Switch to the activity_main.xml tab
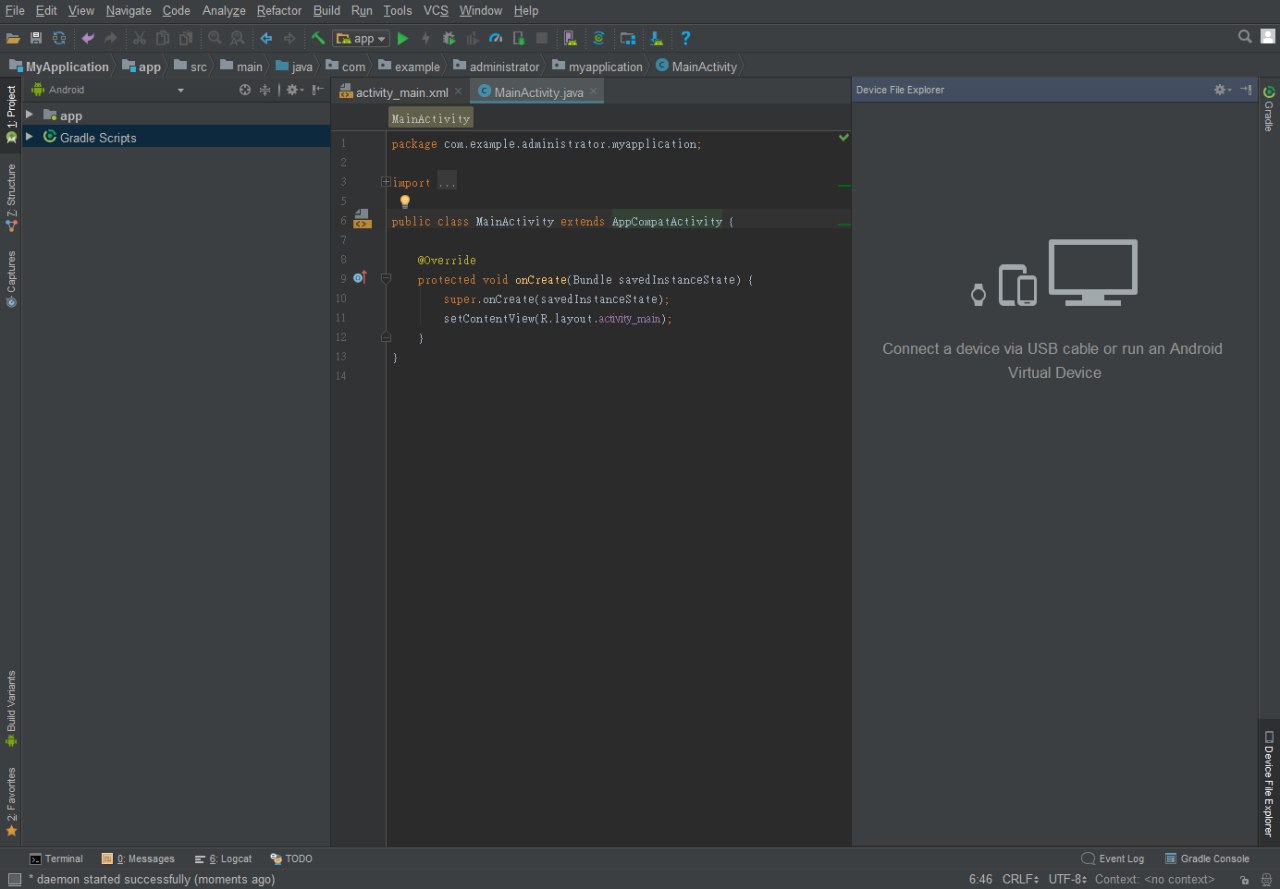Image resolution: width=1280 pixels, height=889 pixels. point(401,92)
